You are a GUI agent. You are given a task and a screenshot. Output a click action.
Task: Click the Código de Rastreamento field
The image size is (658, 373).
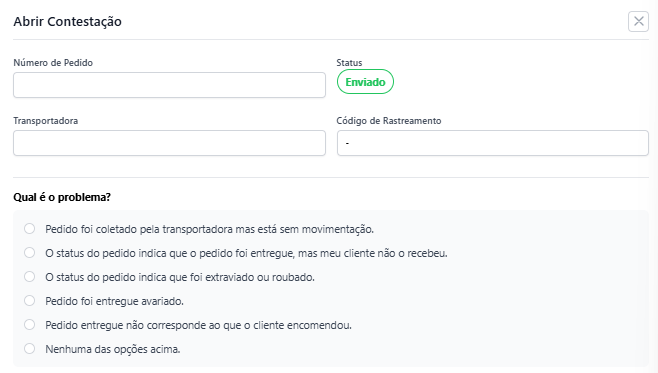[x=493, y=143]
